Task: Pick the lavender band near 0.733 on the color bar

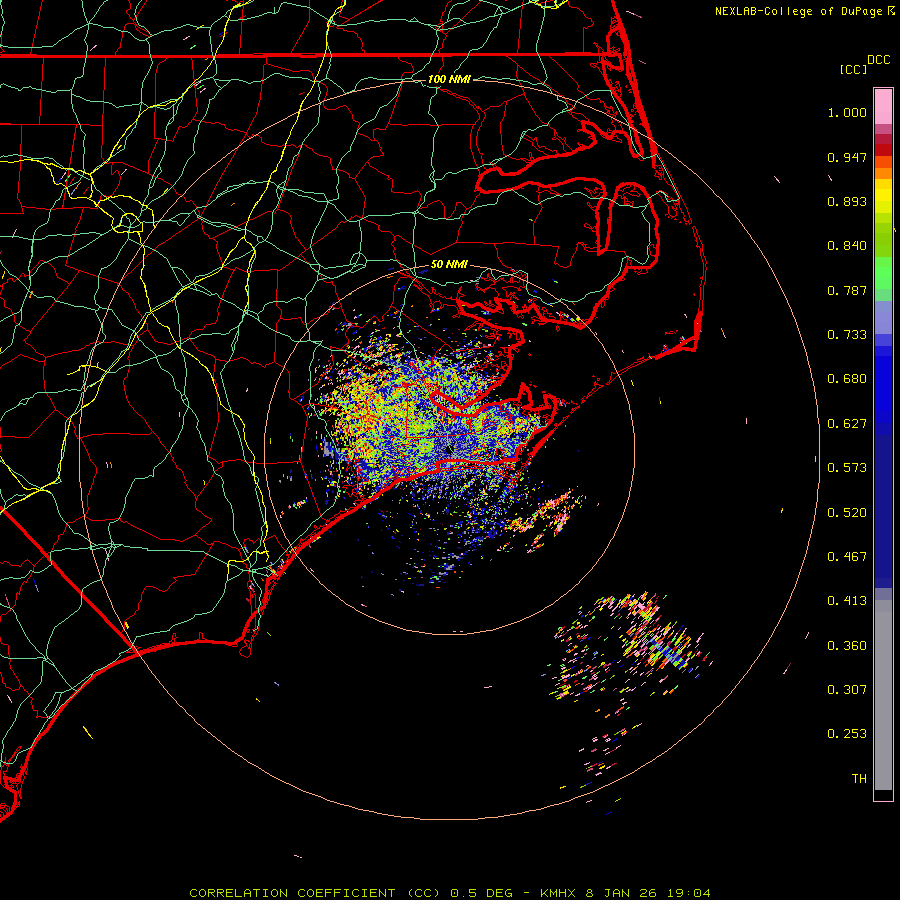Action: click(883, 318)
